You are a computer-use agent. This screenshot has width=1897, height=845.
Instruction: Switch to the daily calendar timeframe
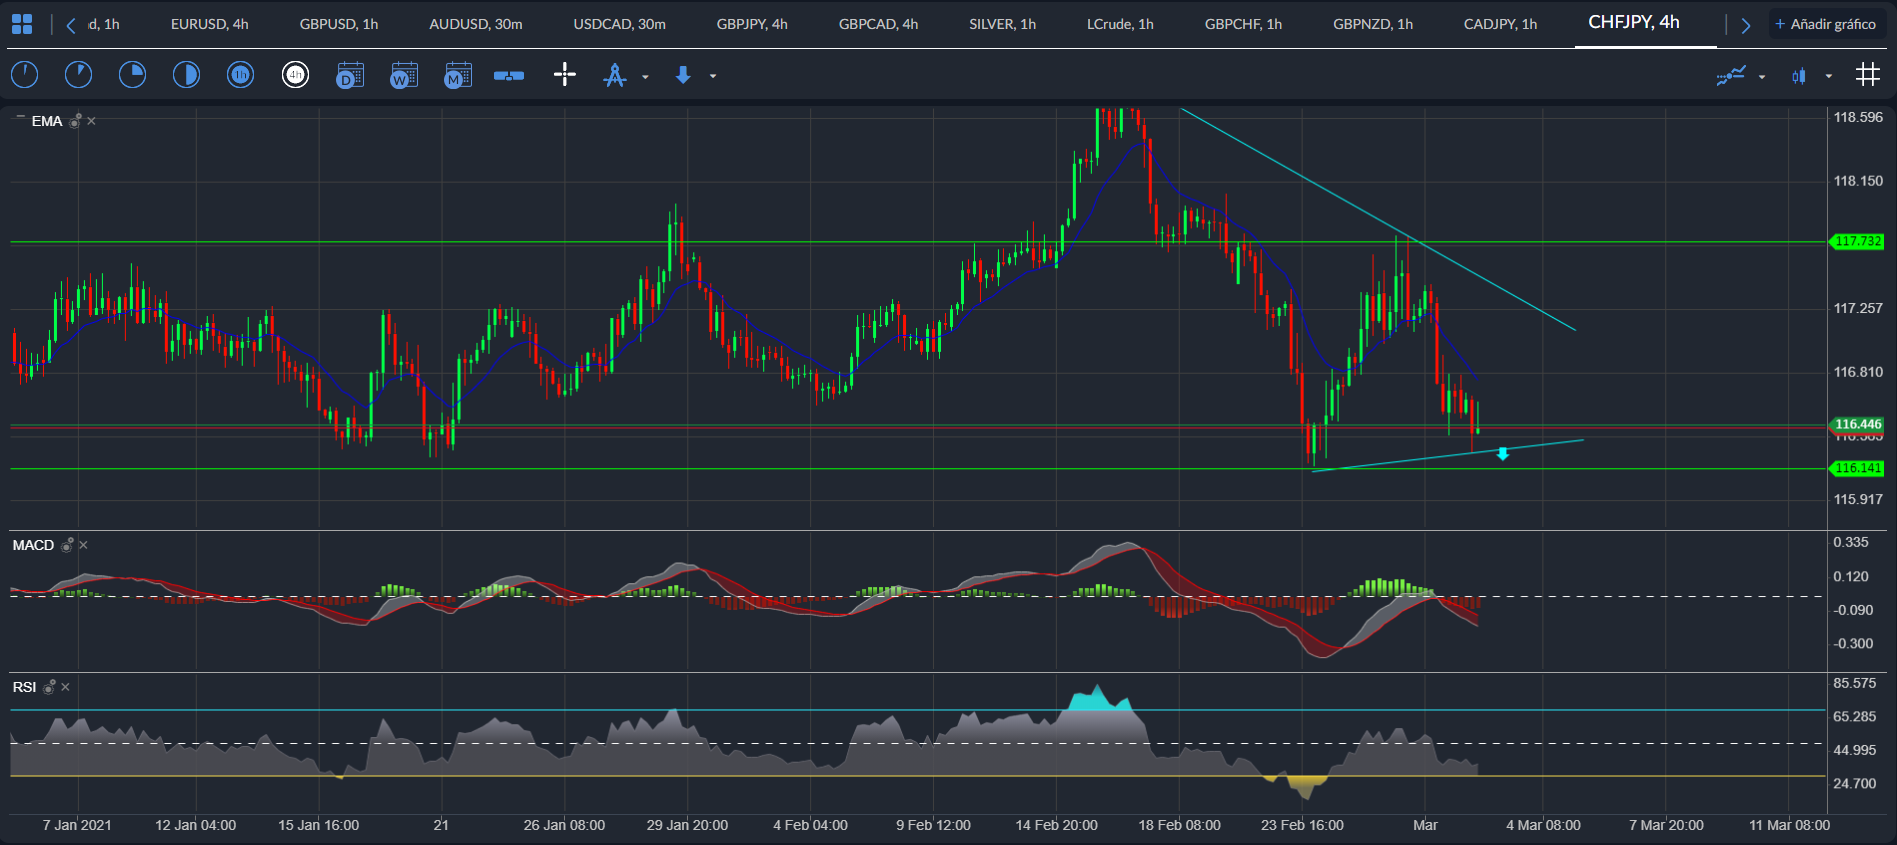click(350, 75)
